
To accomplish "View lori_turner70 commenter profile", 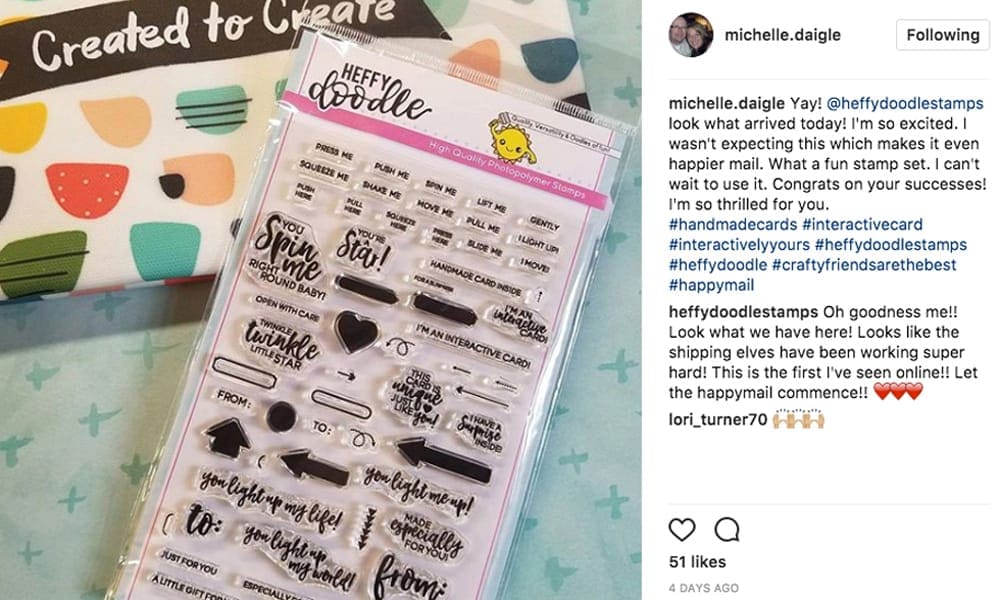I will (718, 420).
